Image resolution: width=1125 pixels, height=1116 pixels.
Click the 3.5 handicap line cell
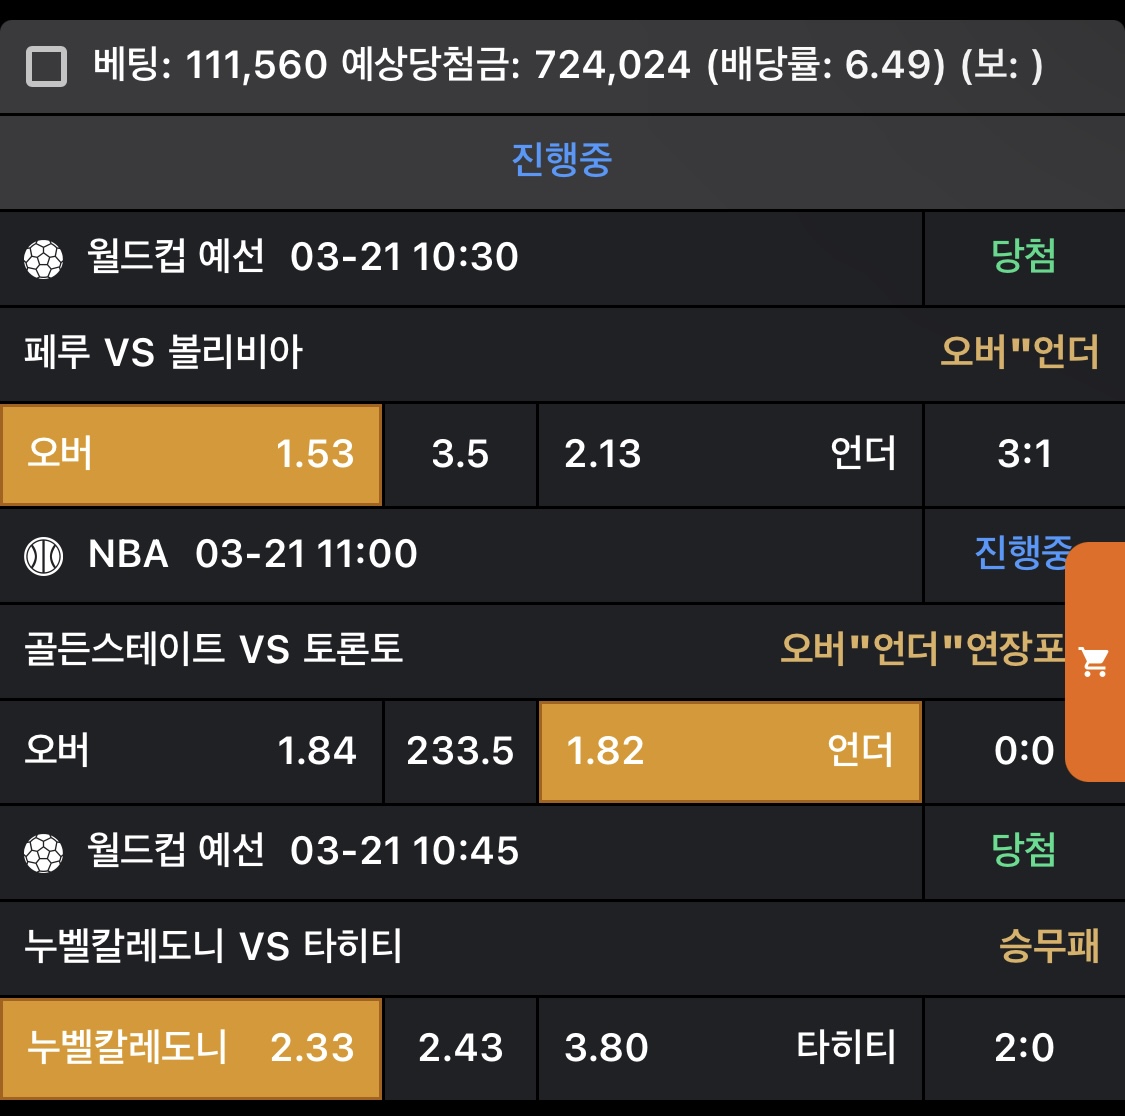(460, 454)
